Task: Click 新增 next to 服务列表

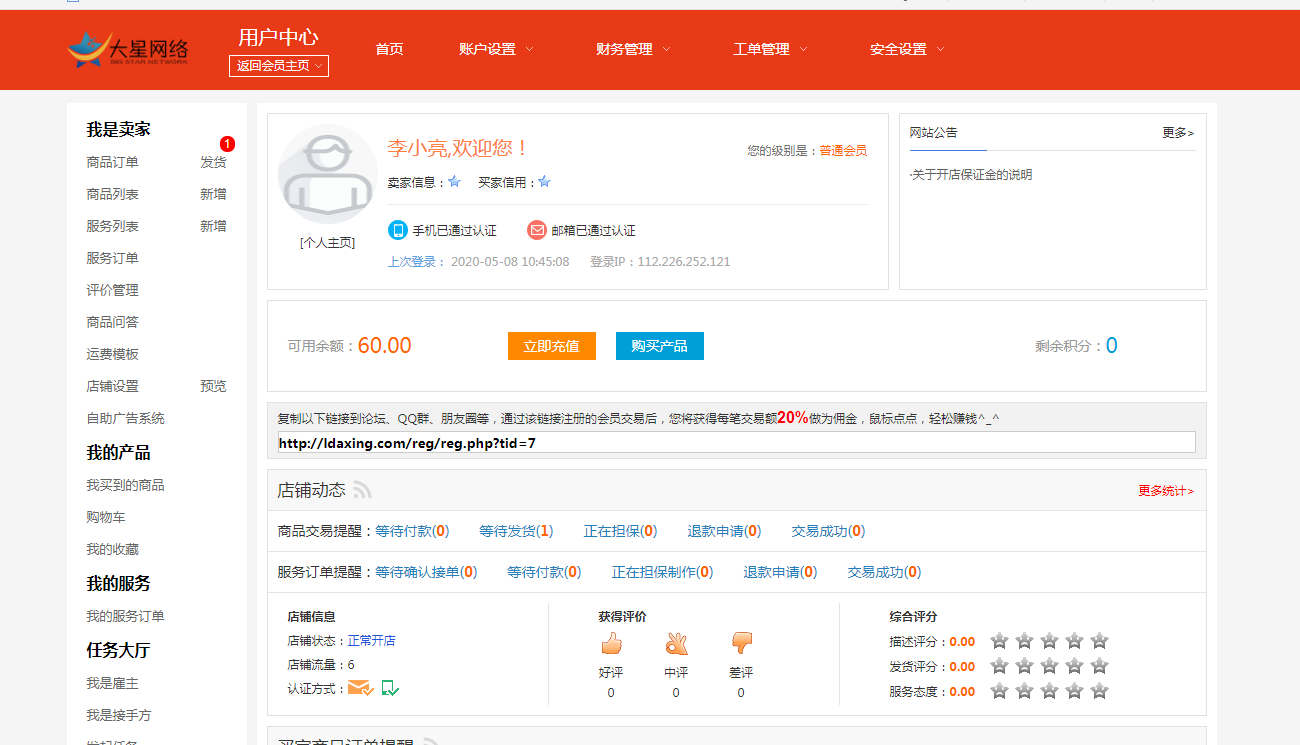Action: pyautogui.click(x=213, y=226)
